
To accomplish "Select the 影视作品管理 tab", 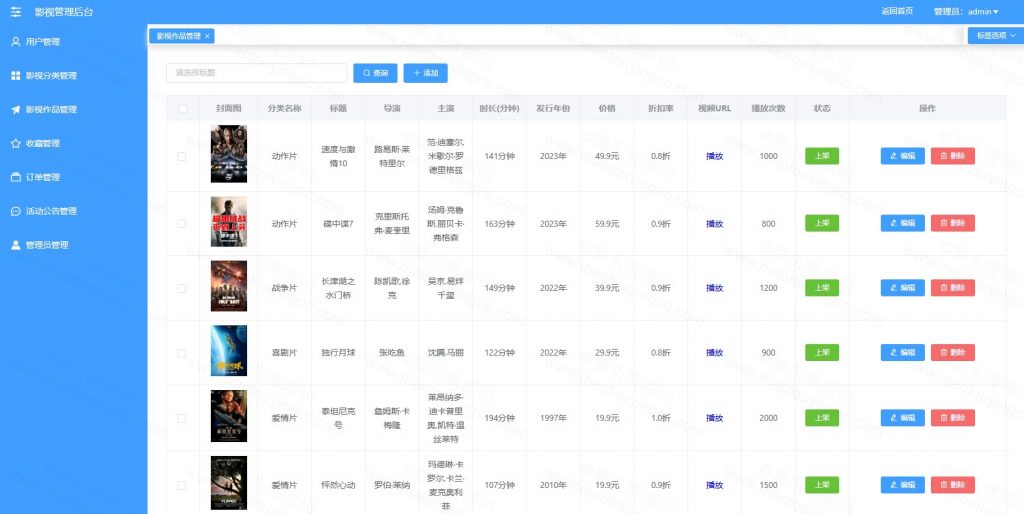I will pos(182,37).
